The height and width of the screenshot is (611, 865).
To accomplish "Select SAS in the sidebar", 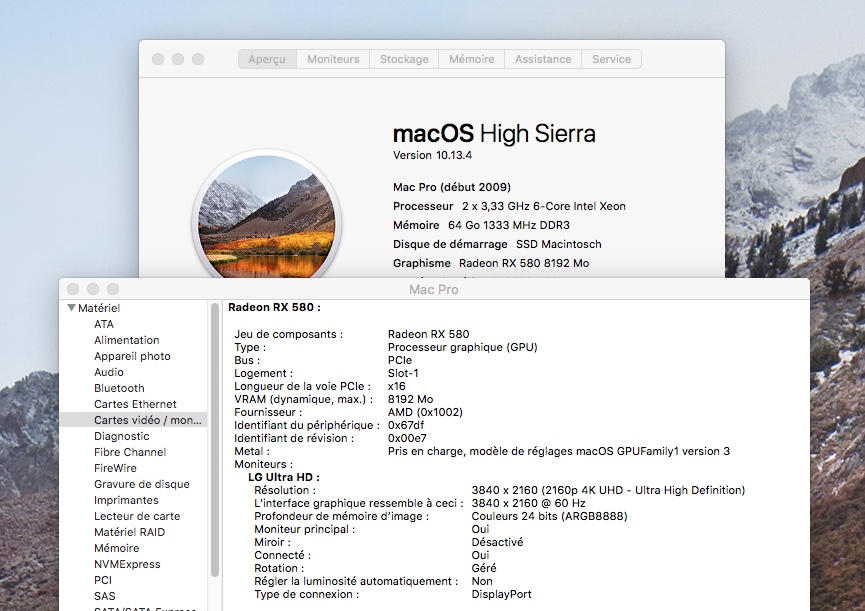I will click(x=104, y=596).
